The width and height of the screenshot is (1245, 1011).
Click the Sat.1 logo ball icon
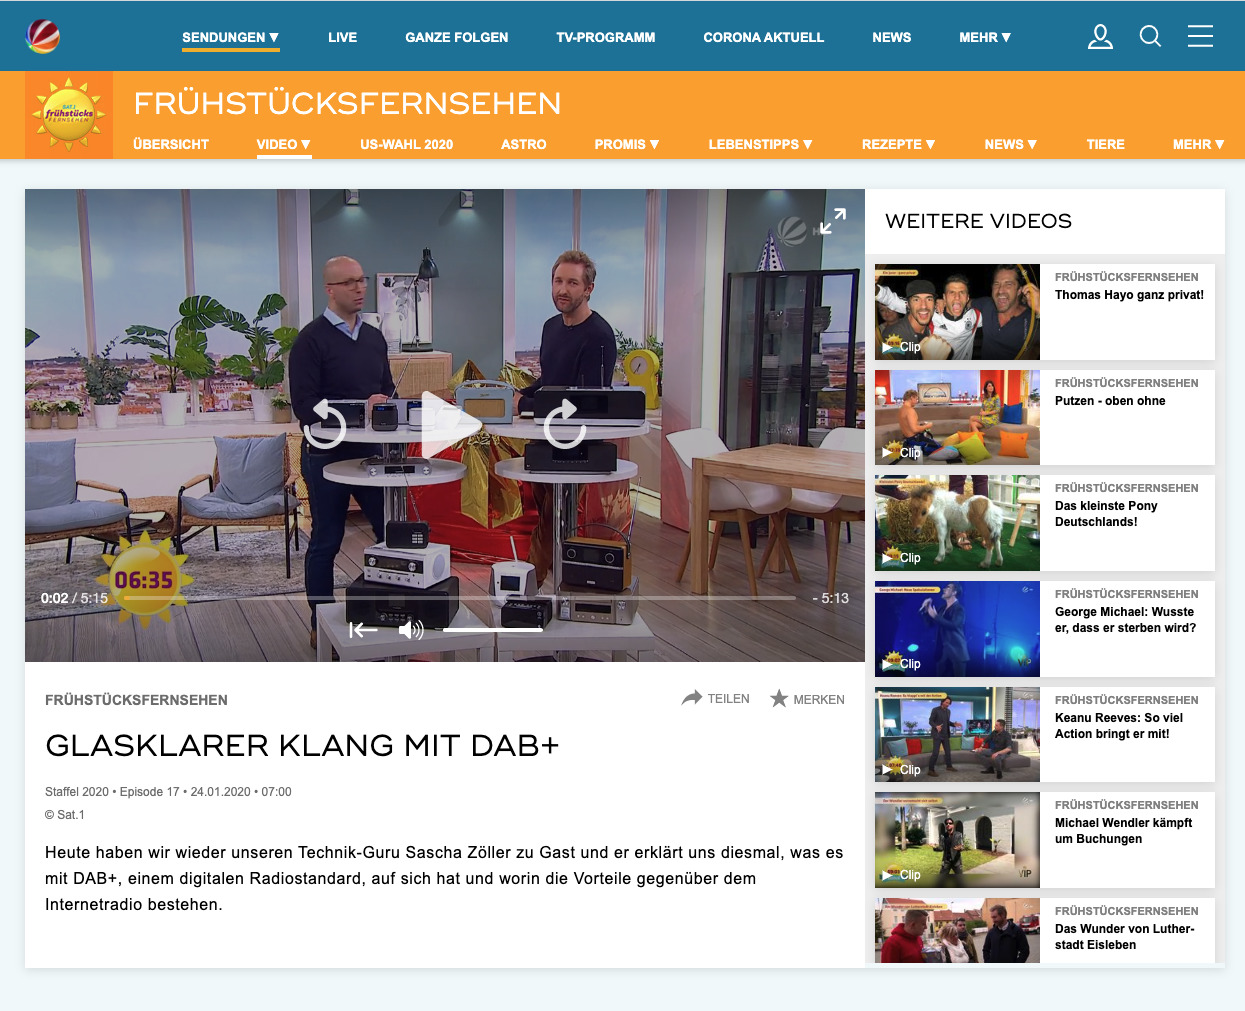43,36
